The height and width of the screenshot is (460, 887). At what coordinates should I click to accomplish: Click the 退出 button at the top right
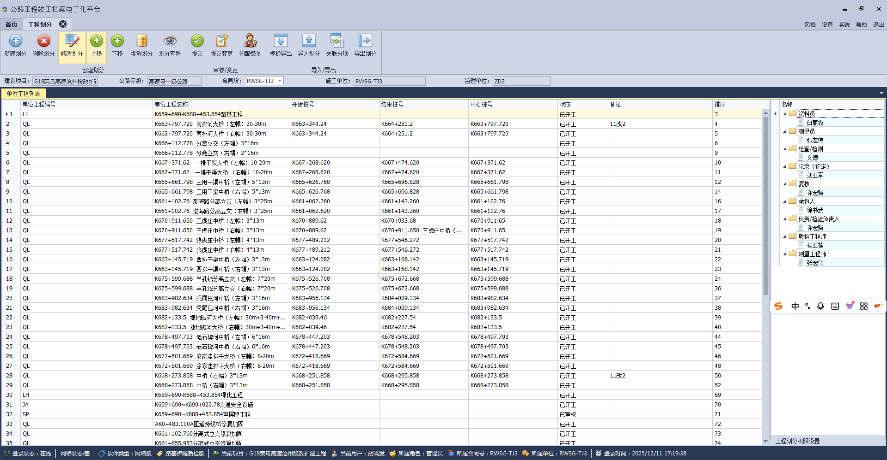pyautogui.click(x=878, y=22)
